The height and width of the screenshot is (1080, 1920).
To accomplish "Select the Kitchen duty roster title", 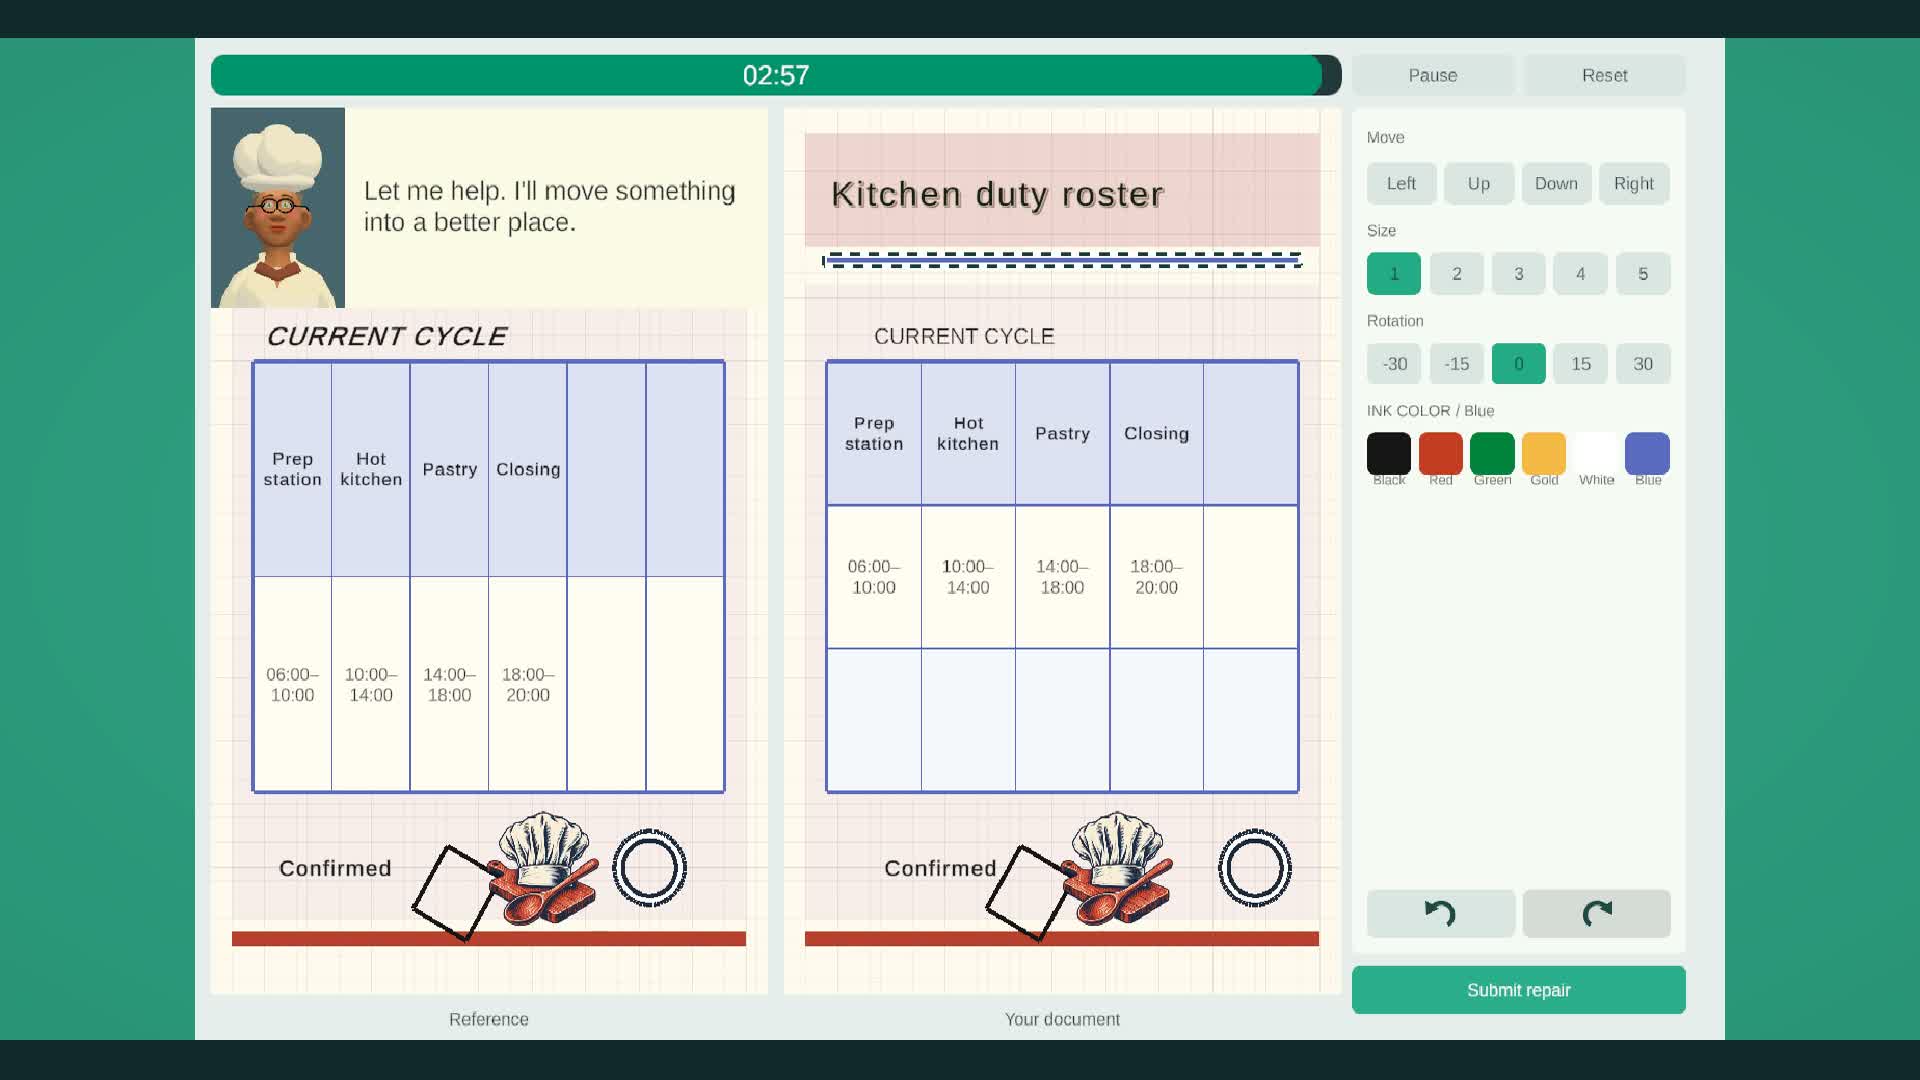I will [997, 194].
